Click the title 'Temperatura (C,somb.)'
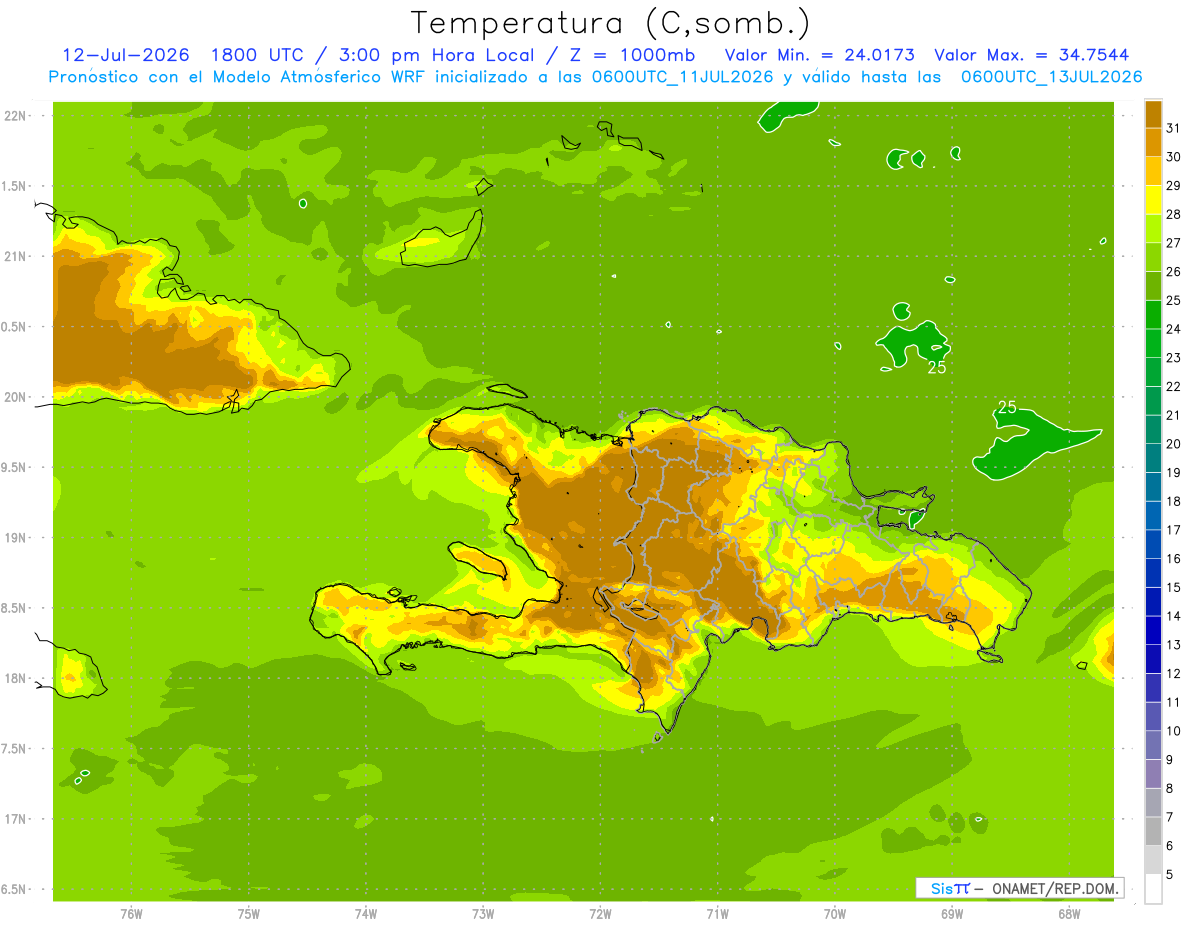The image size is (1200, 927). tap(611, 22)
